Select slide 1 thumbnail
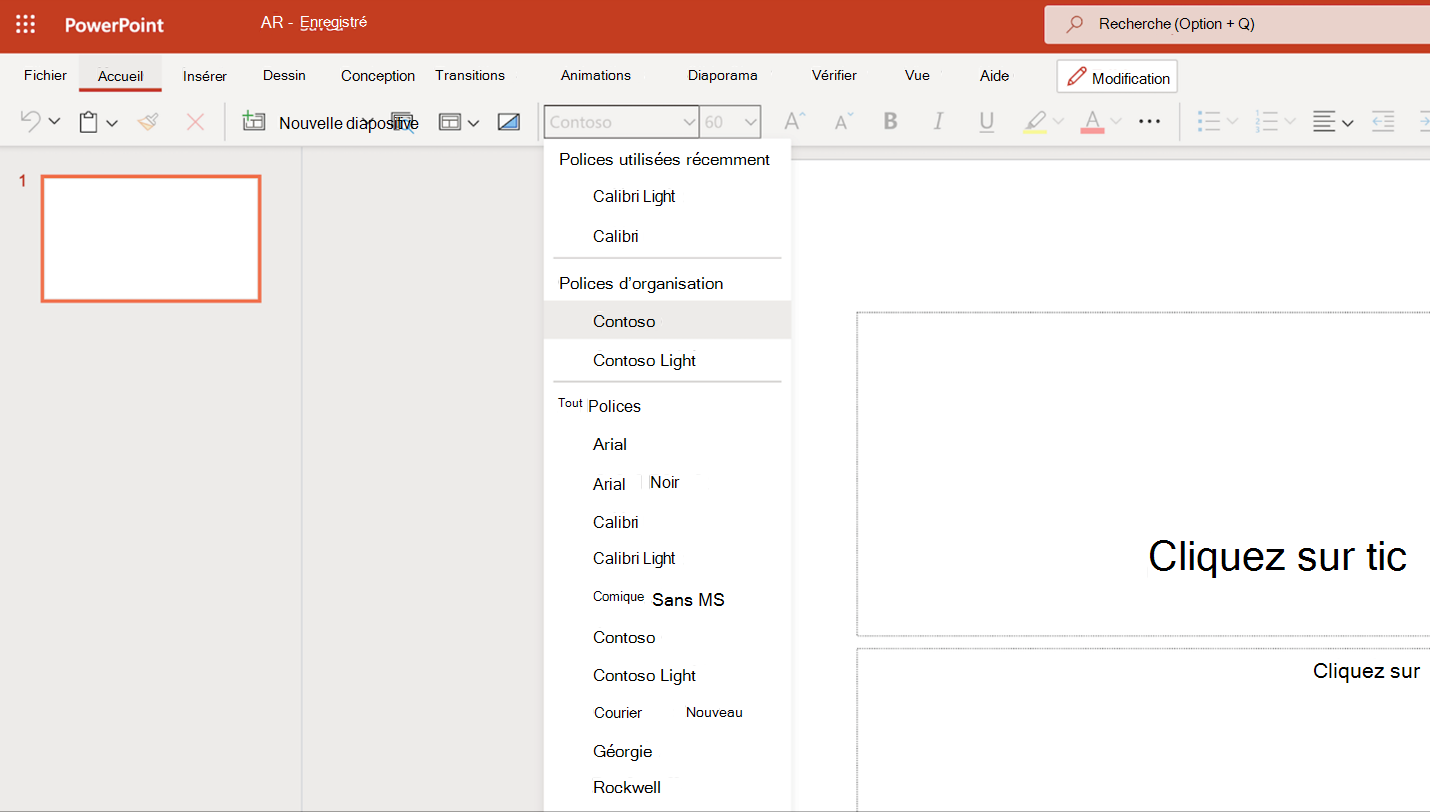Viewport: 1430px width, 812px height. pyautogui.click(x=151, y=239)
